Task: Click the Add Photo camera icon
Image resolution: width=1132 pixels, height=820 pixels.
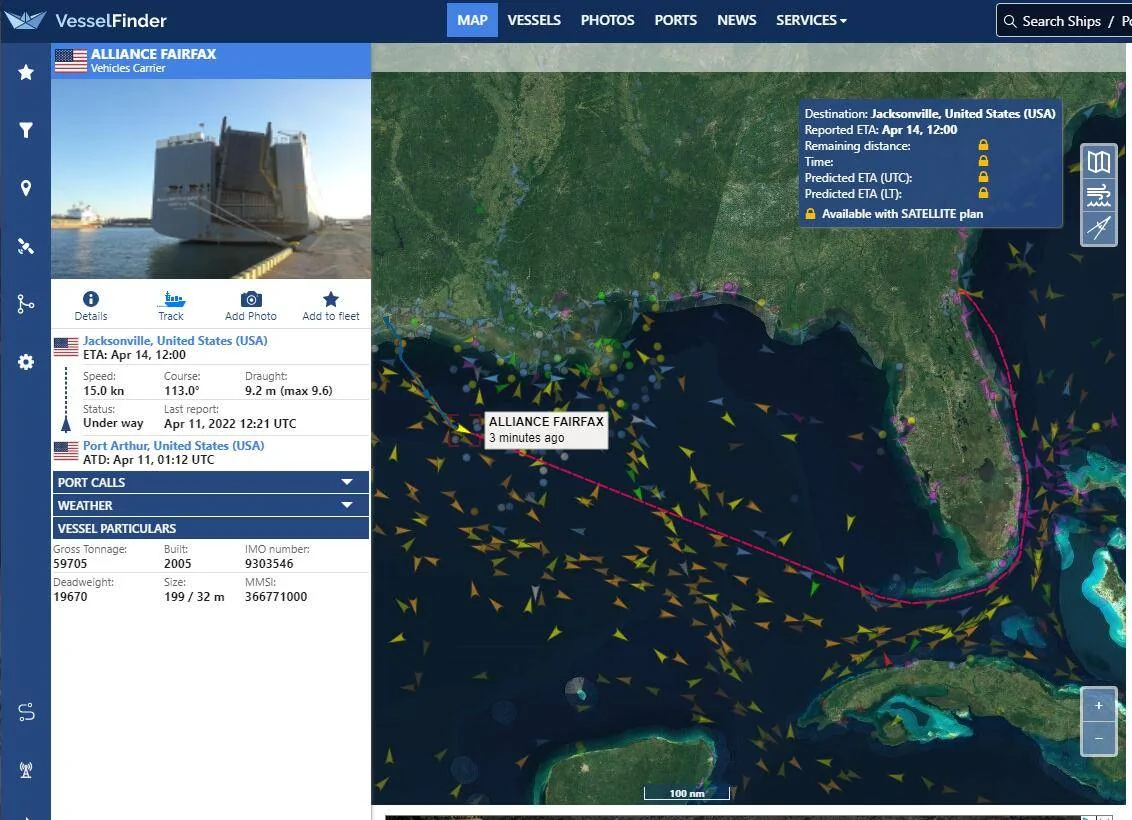Action: pos(251,299)
